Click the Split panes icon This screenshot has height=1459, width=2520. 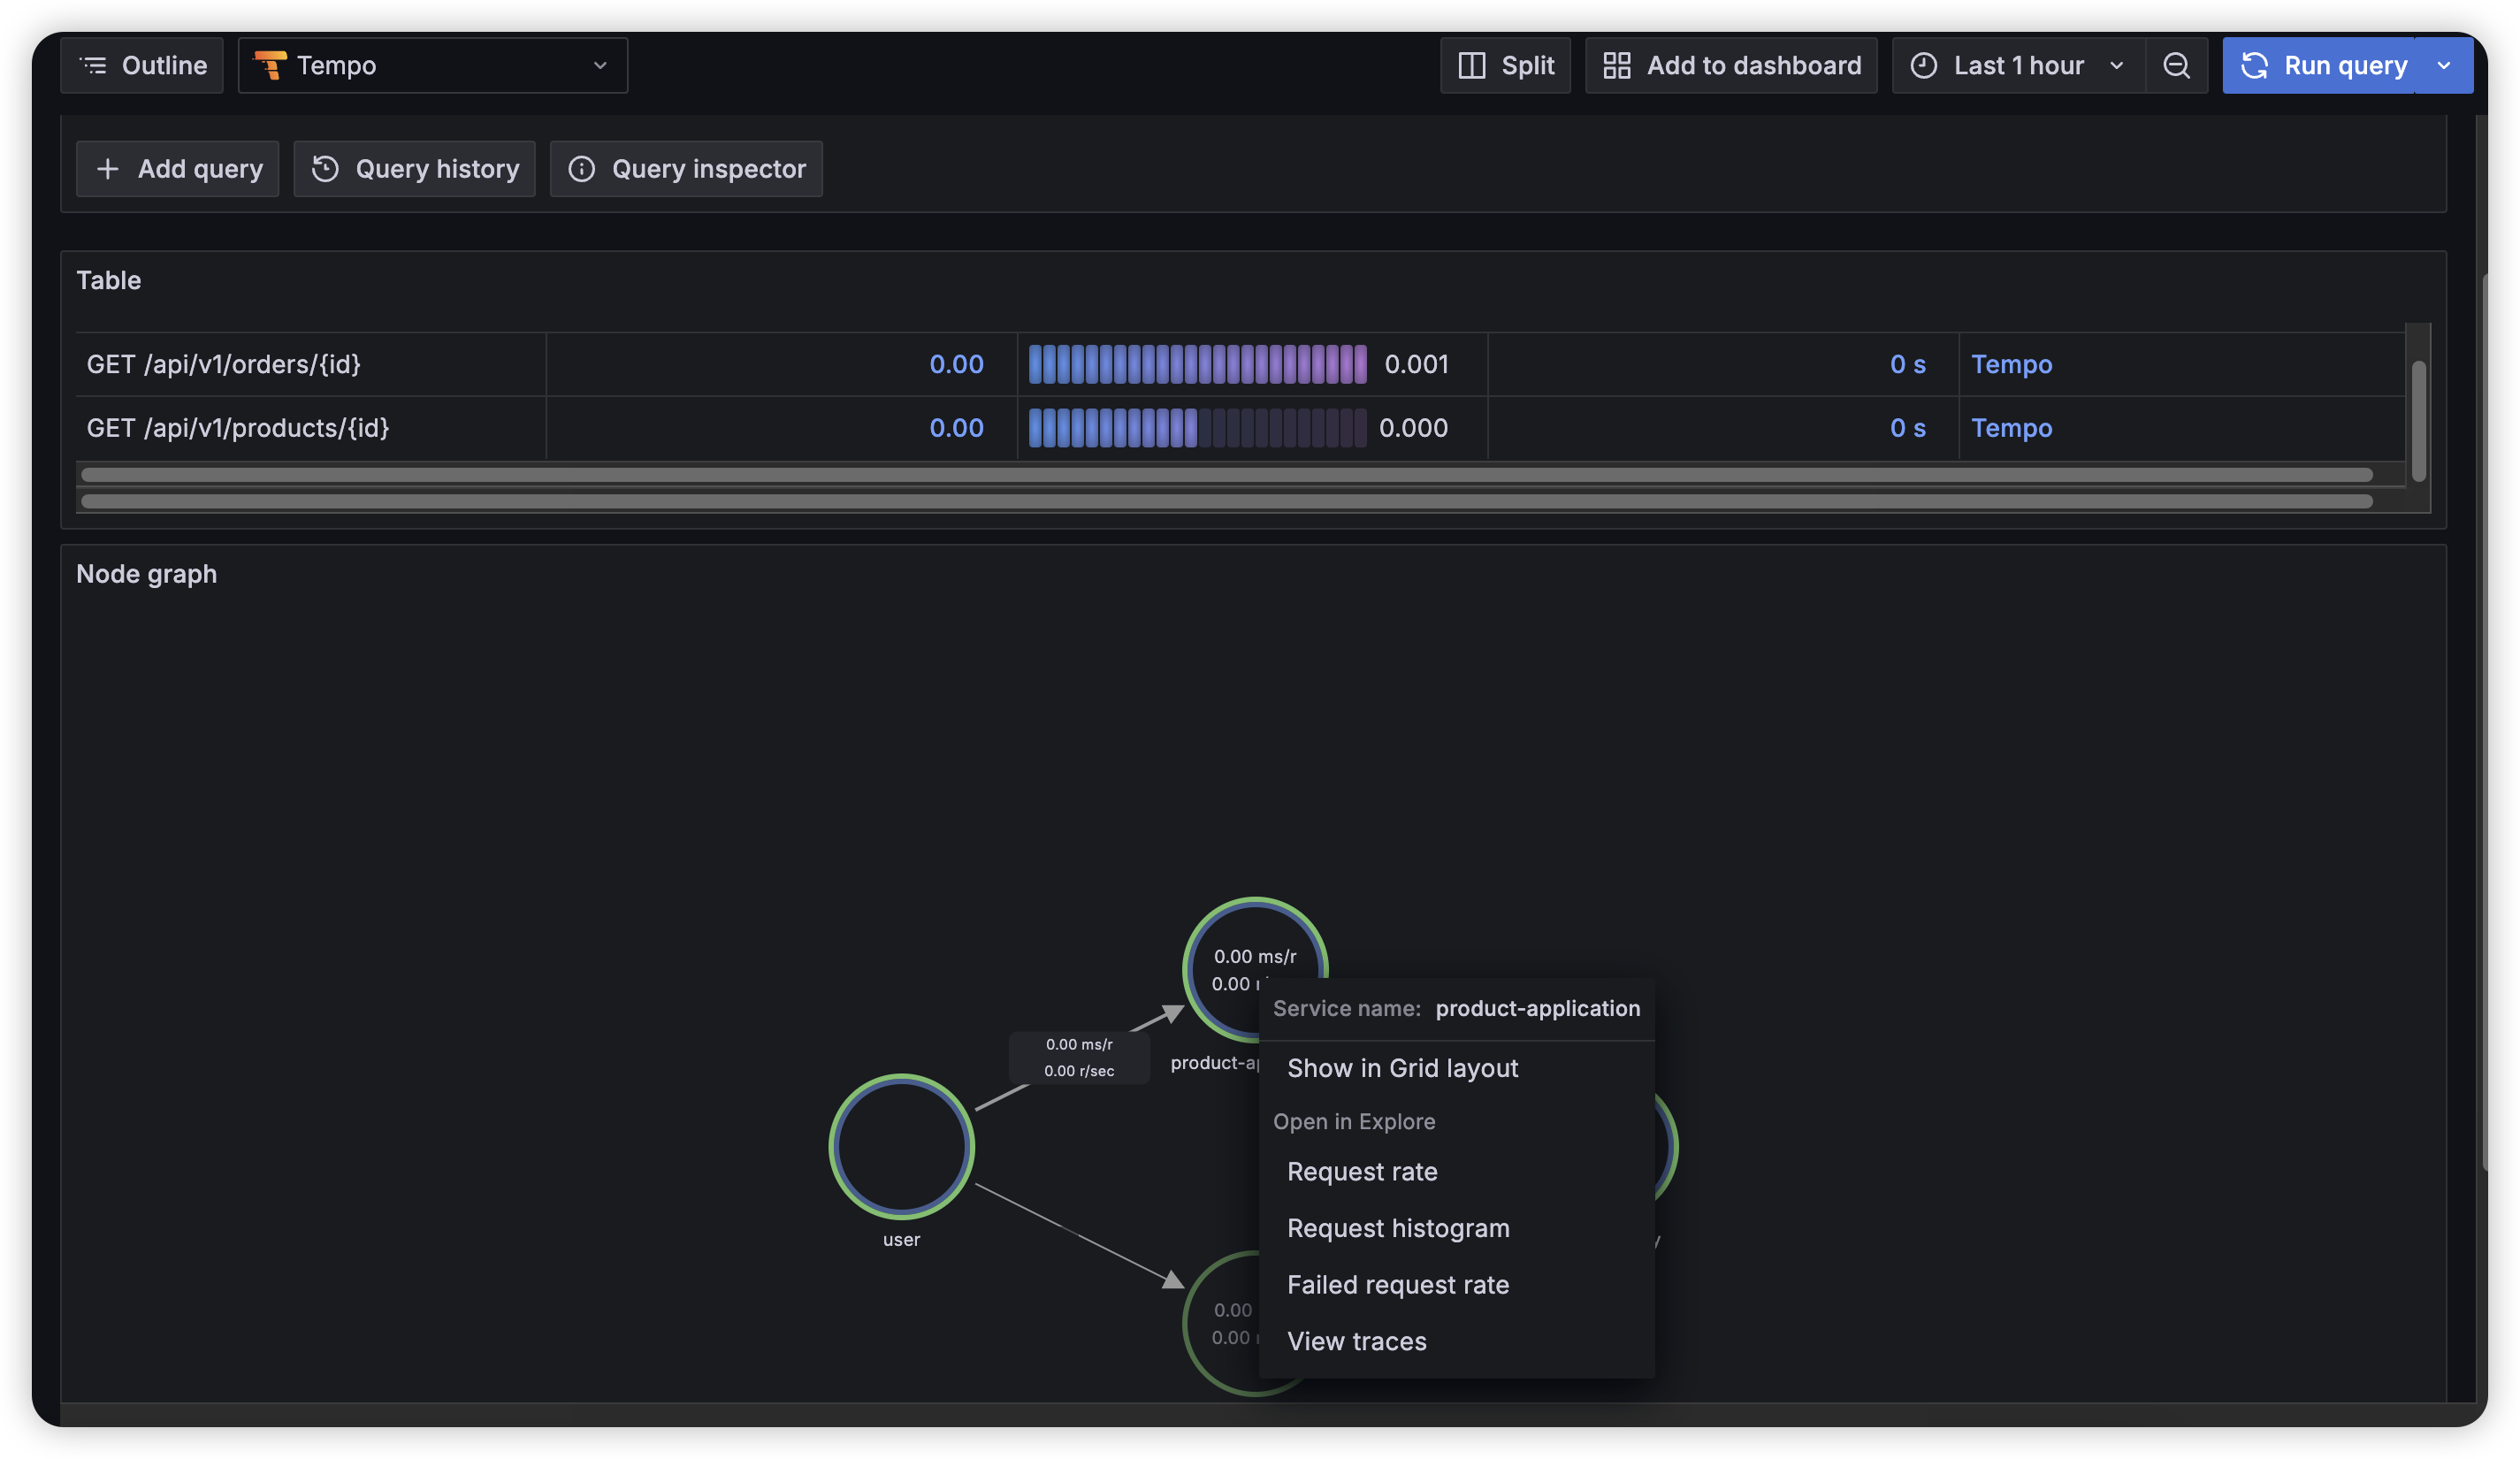[1471, 66]
